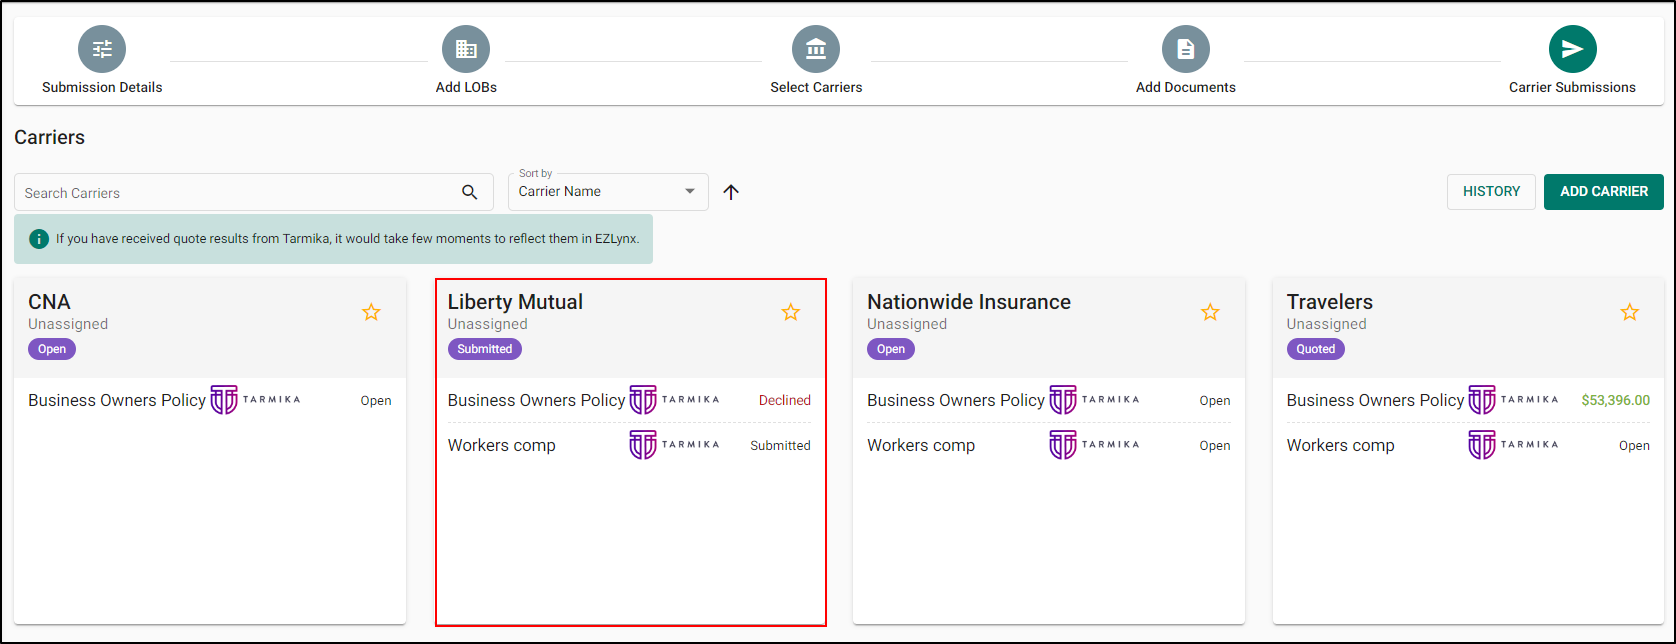
Task: Open the Submission Details step icon
Action: [x=102, y=49]
